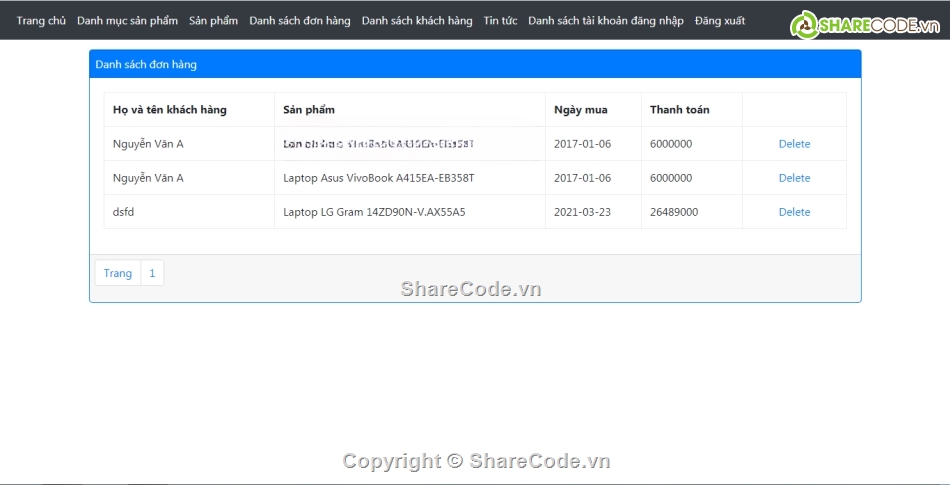Select Danh sách đơn hàng in navbar

300,21
